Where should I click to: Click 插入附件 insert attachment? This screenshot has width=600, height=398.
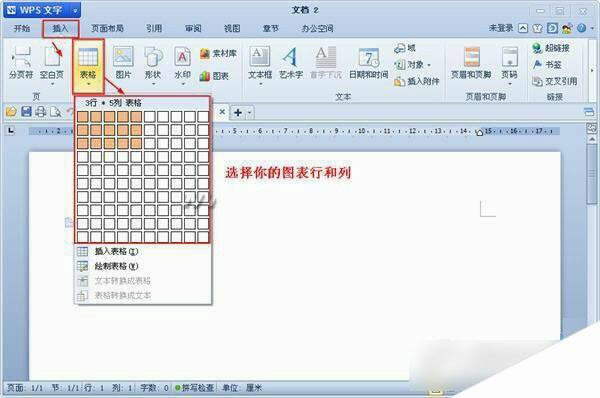tap(417, 81)
